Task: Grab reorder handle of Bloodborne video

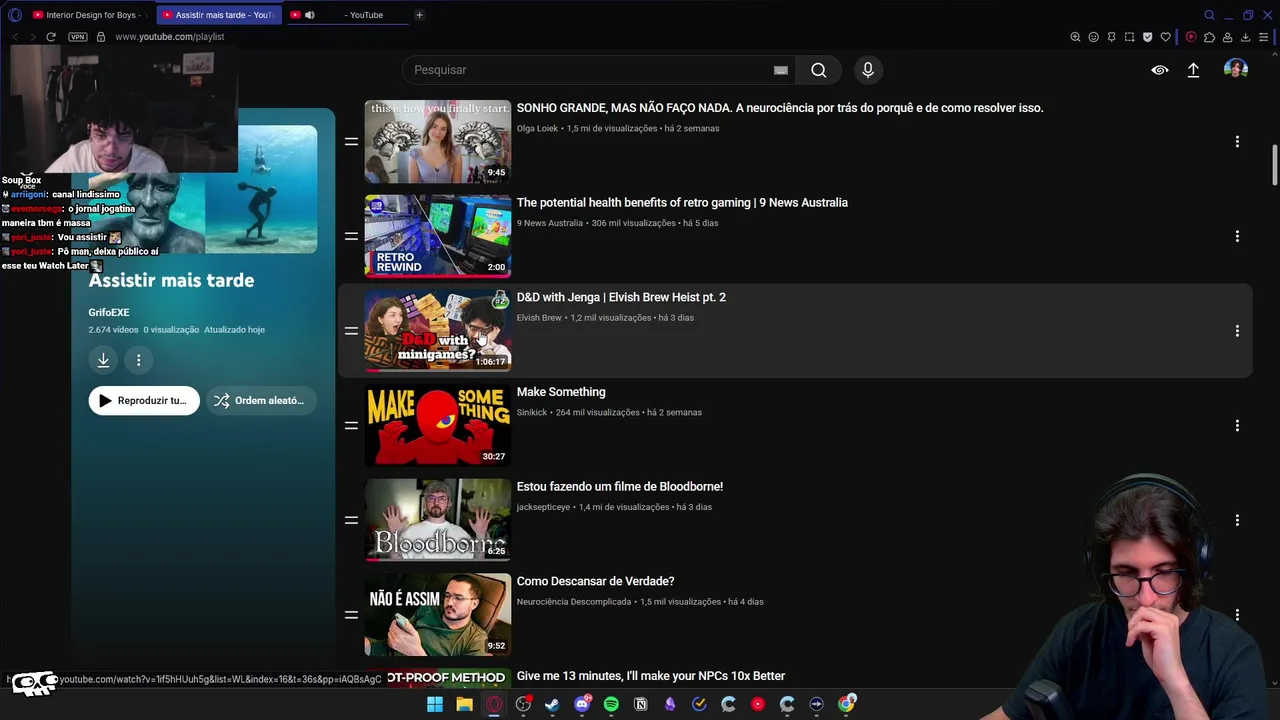Action: [x=351, y=520]
